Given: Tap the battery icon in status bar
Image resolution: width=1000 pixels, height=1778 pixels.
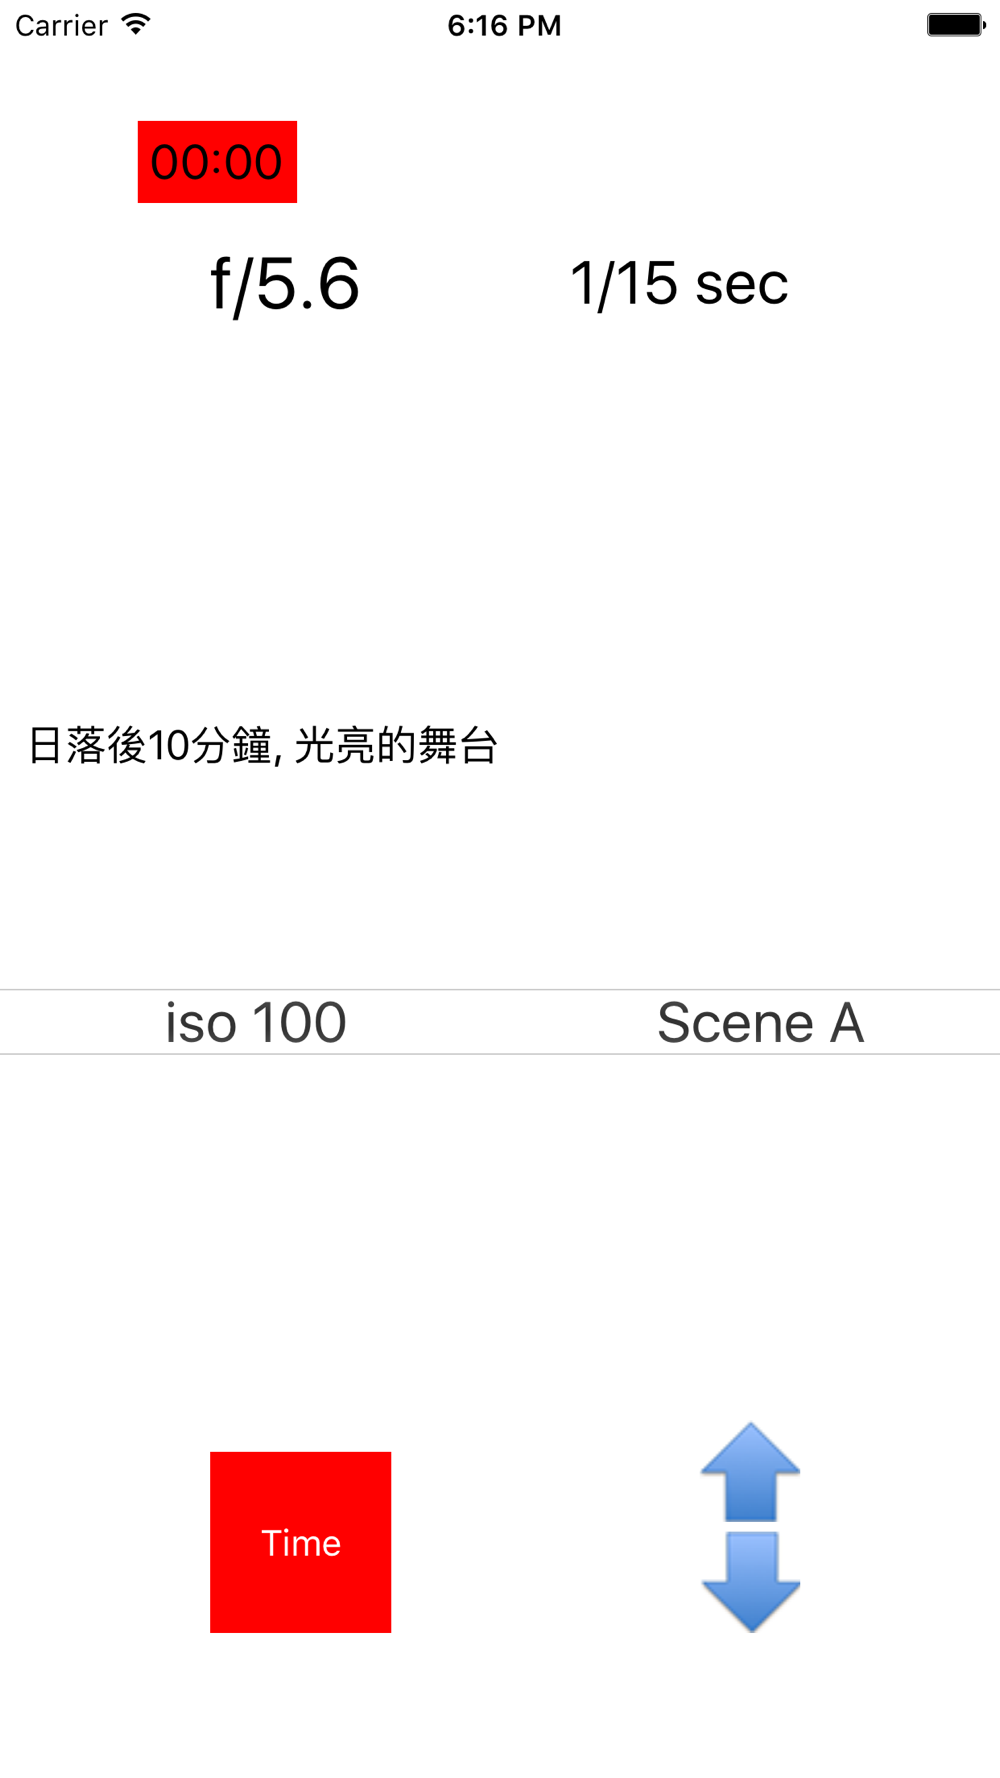Looking at the screenshot, I should pyautogui.click(x=956, y=25).
